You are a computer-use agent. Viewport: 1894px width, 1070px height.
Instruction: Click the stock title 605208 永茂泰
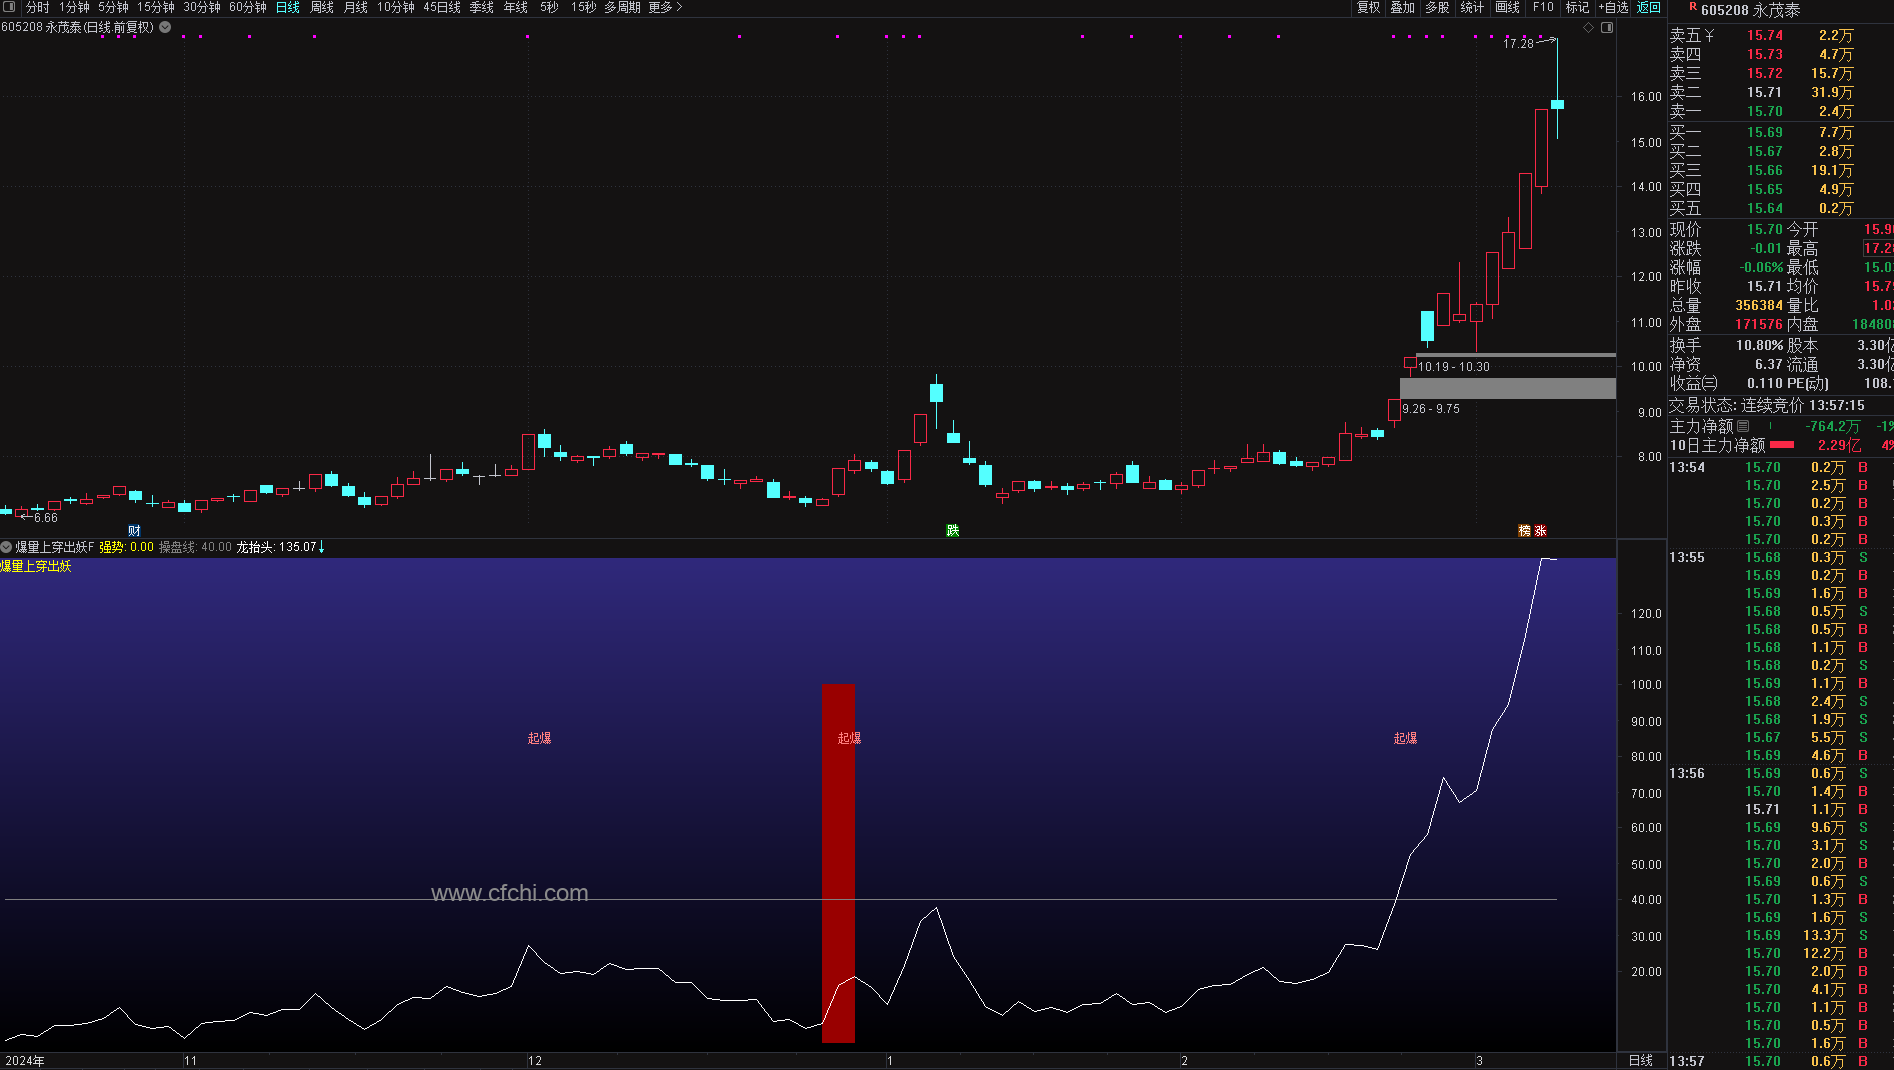pyautogui.click(x=1750, y=10)
